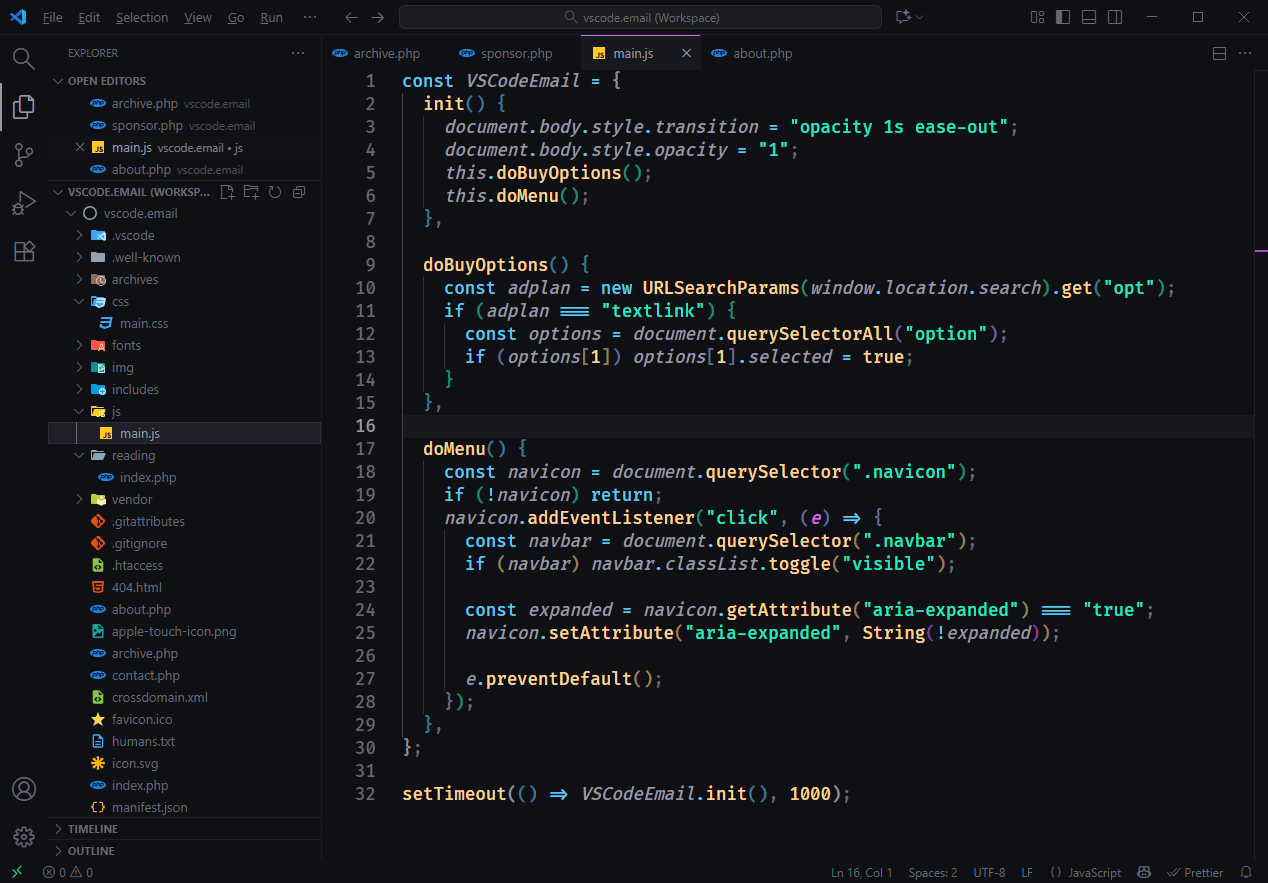Split the editor using the split icon

pos(1218,52)
